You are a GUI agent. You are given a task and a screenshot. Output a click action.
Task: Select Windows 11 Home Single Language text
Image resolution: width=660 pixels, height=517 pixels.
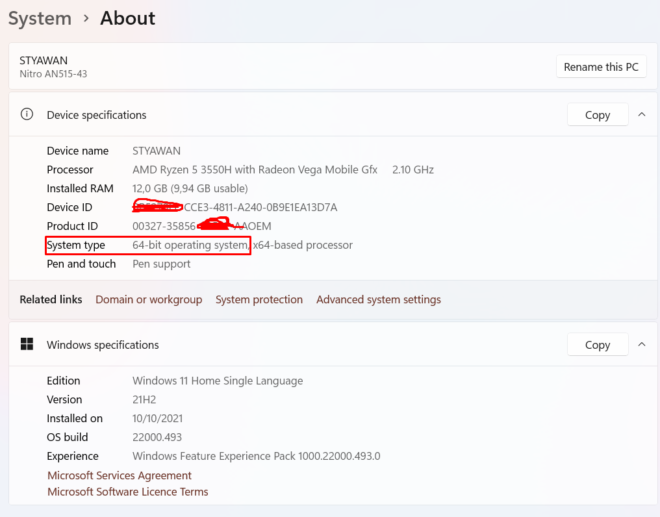(x=218, y=381)
